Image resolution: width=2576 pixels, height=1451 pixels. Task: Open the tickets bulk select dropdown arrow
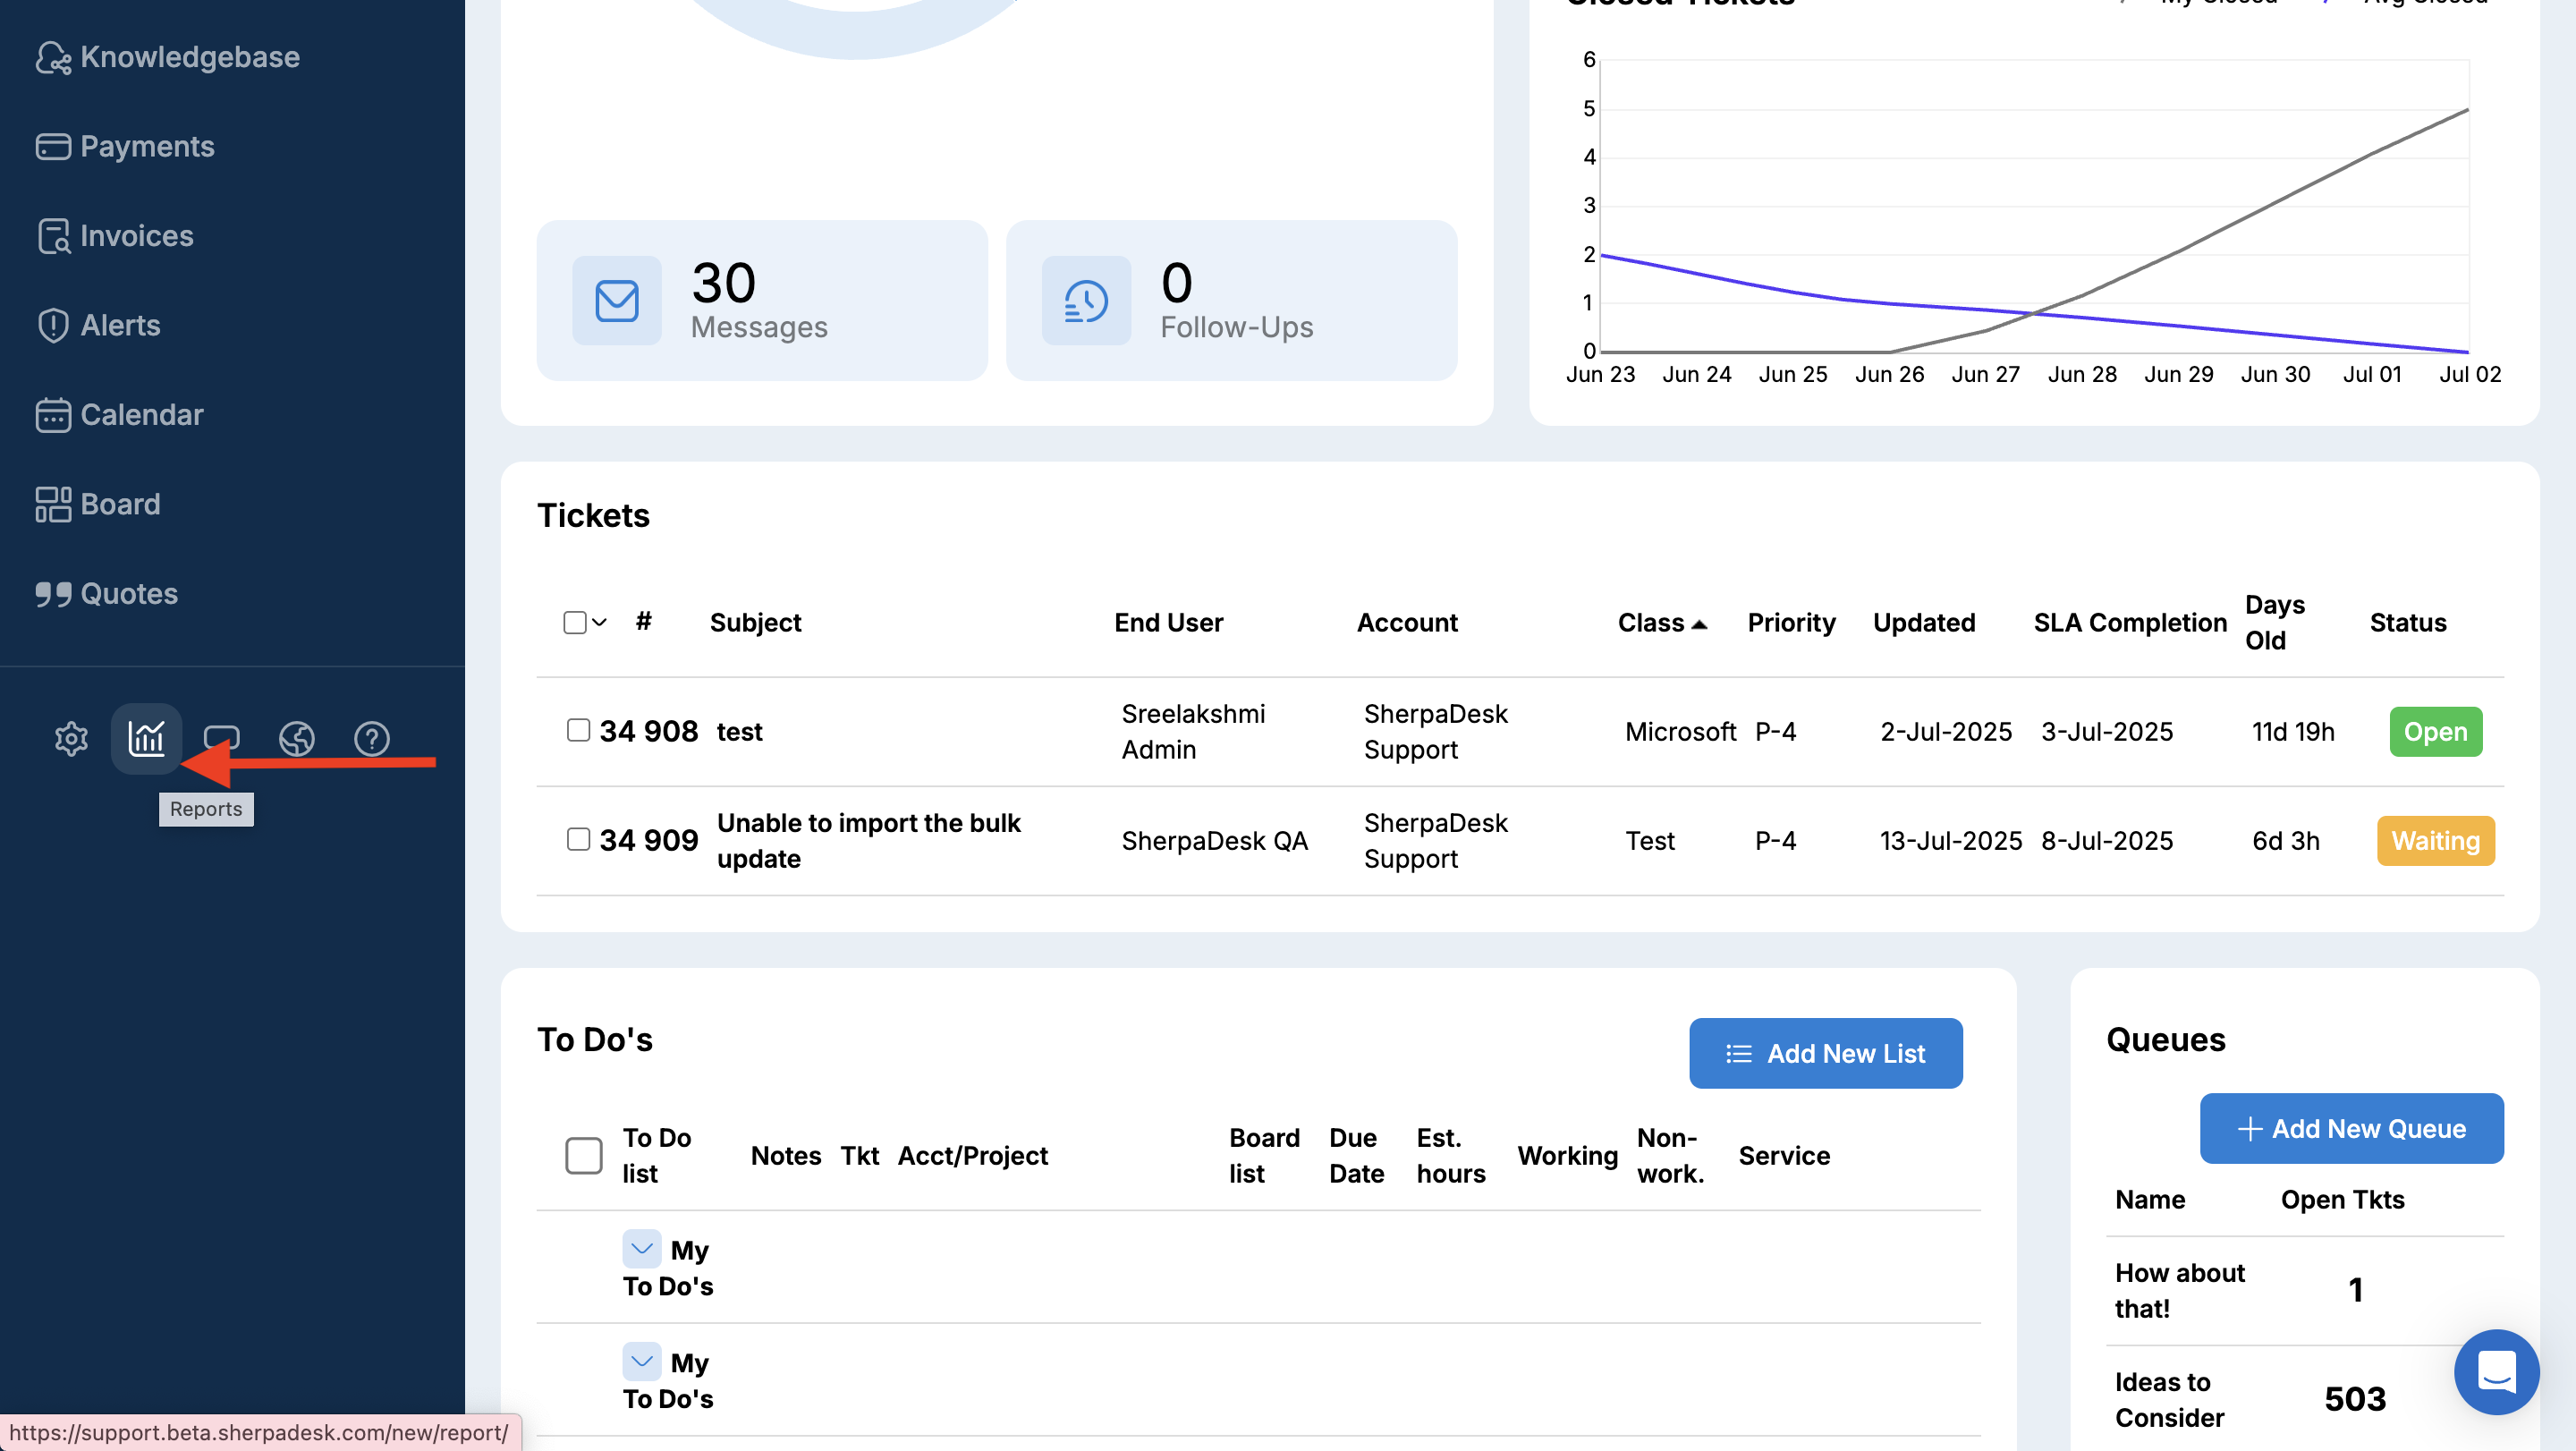600,622
